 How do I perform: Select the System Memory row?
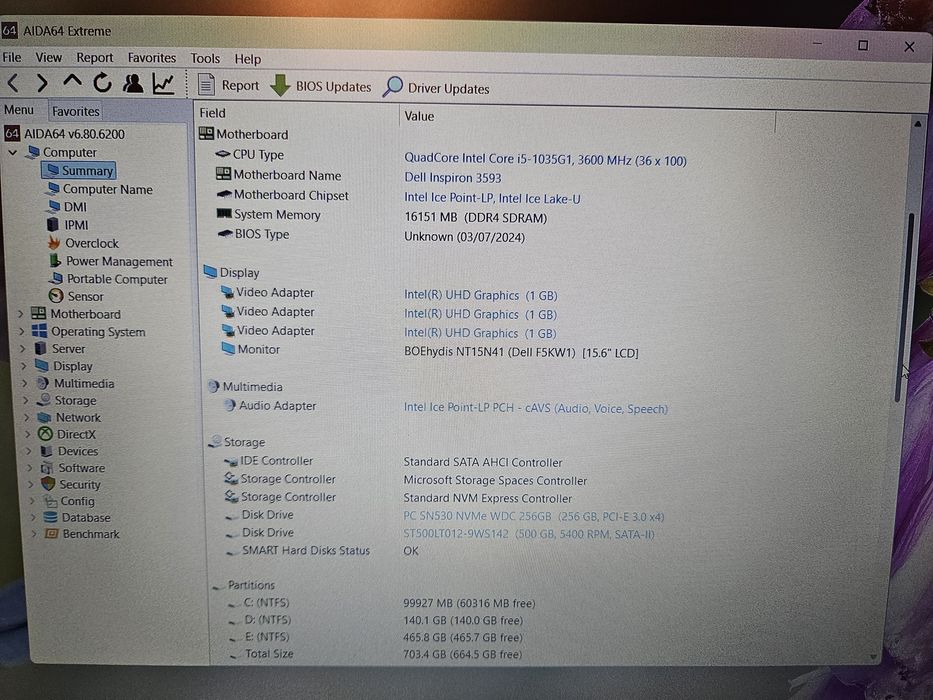(x=381, y=216)
